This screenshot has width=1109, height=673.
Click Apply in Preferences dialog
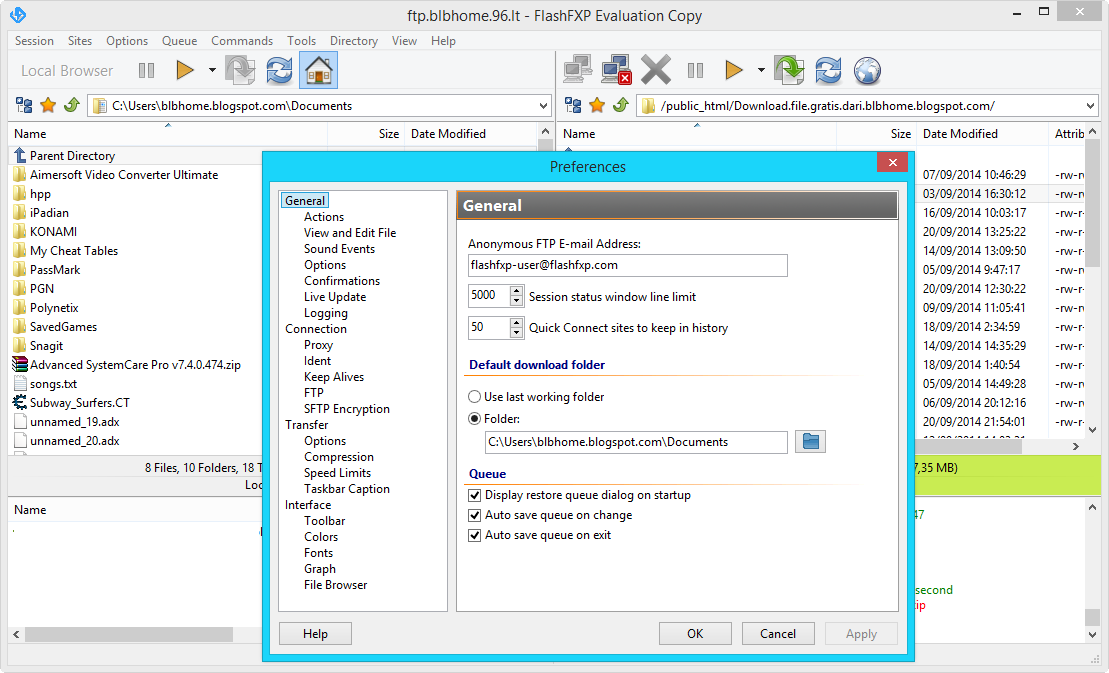[x=861, y=633]
